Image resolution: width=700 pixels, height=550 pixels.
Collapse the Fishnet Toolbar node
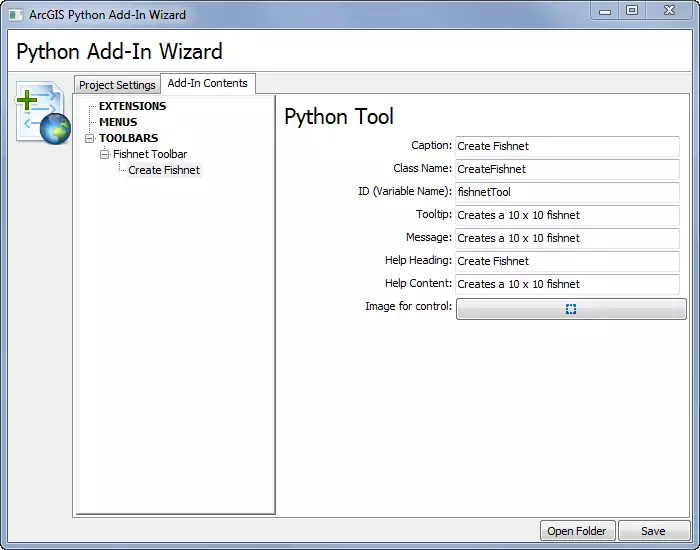[x=104, y=154]
